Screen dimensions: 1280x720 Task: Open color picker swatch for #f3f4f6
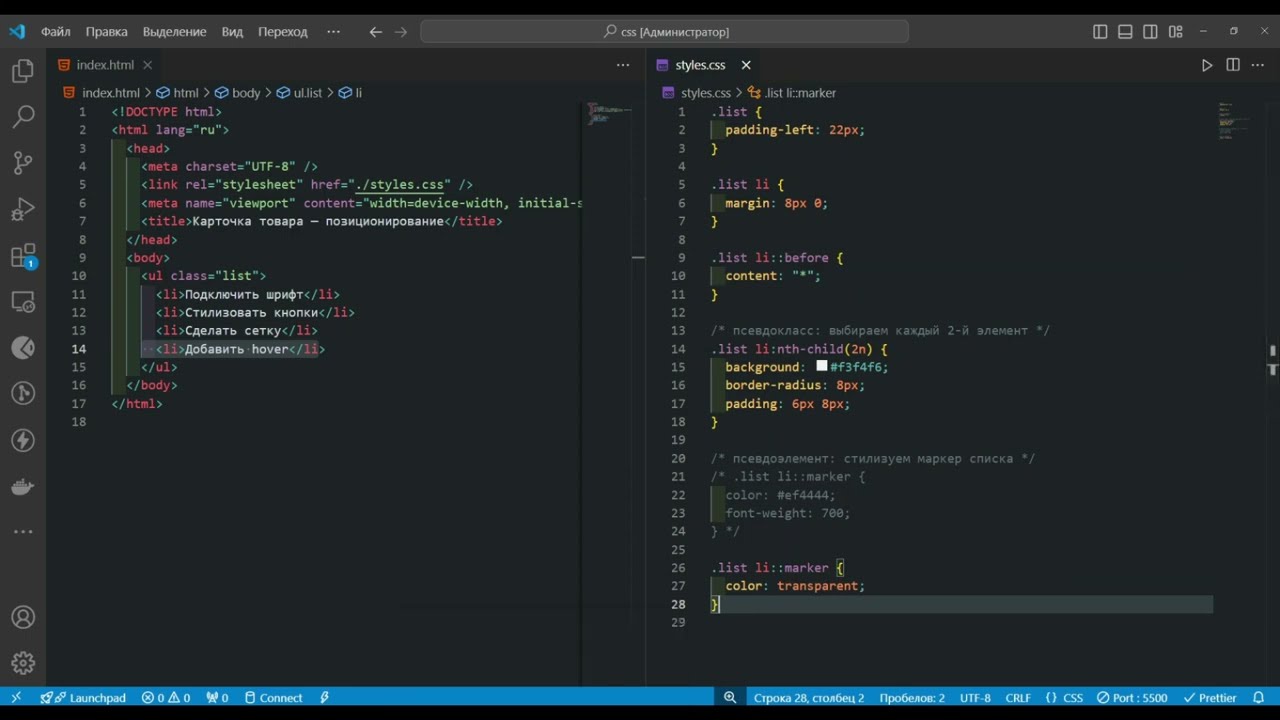point(822,367)
